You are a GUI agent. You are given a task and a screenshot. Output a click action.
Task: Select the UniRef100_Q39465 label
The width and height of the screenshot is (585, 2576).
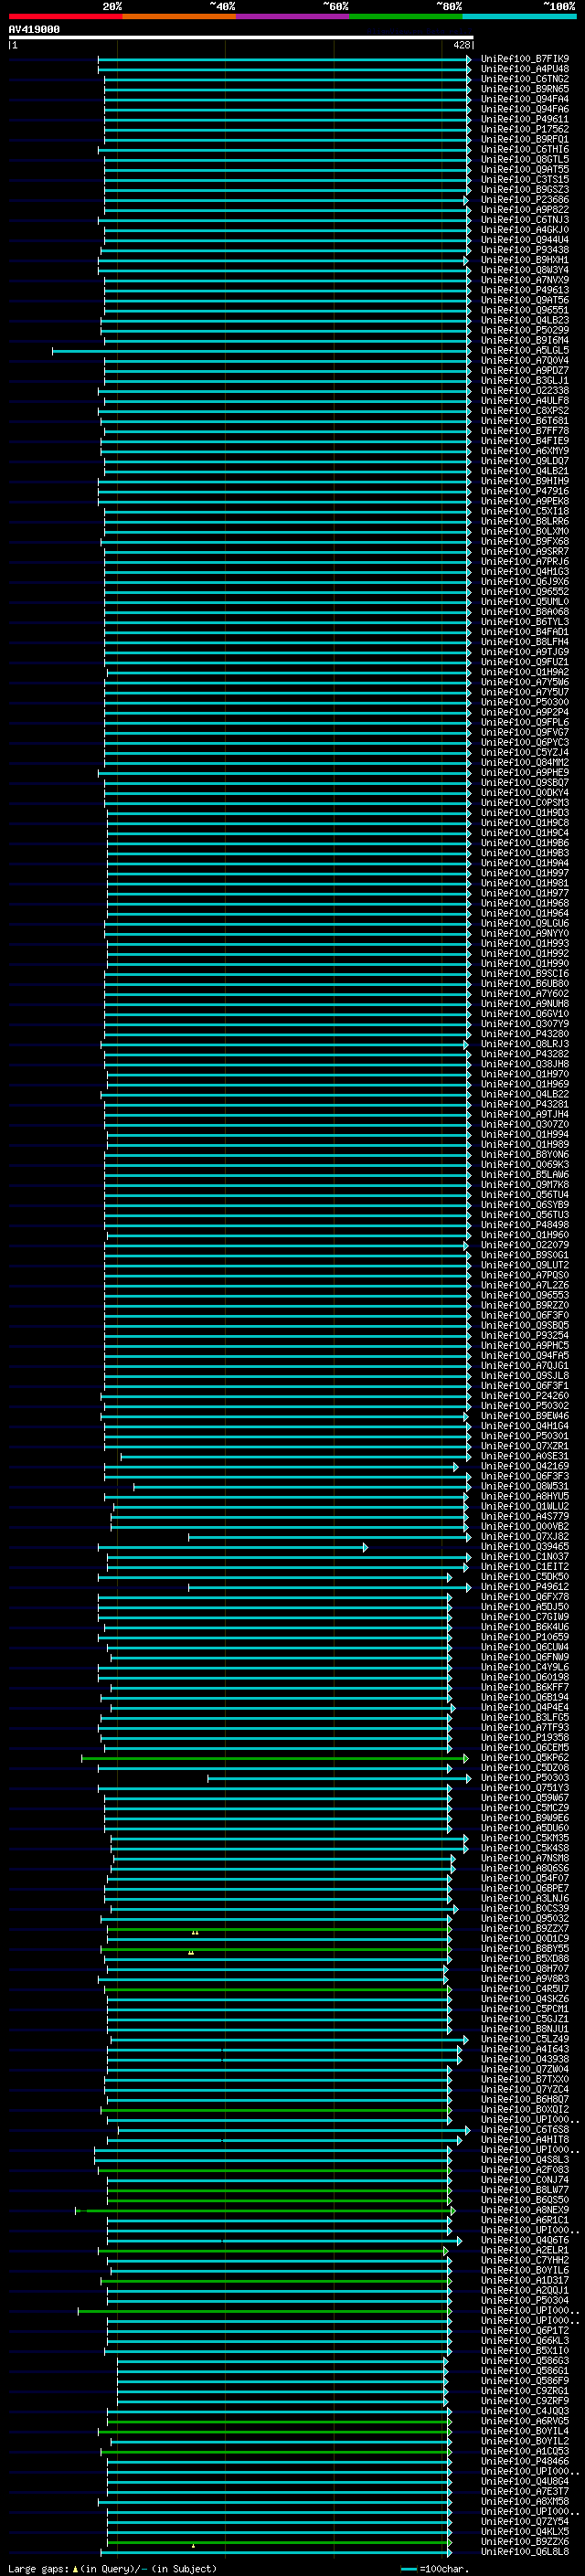pyautogui.click(x=524, y=1546)
